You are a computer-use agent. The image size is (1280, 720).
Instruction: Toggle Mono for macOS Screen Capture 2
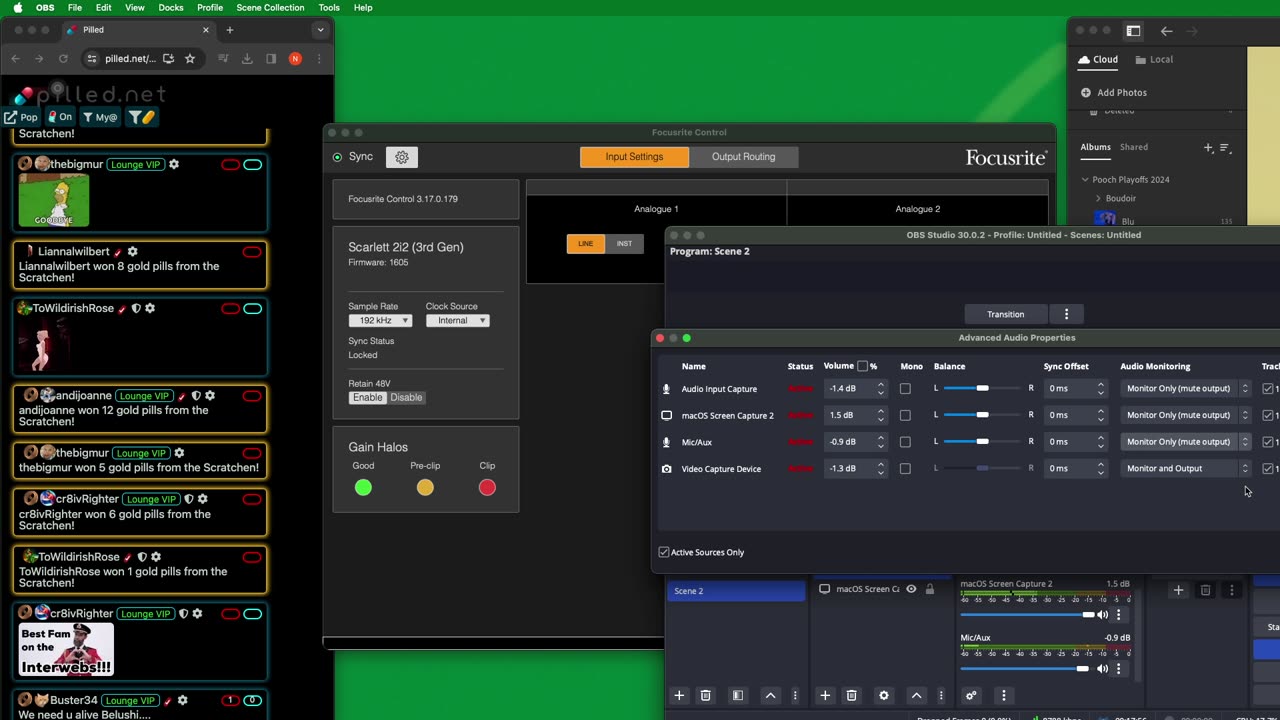point(905,415)
